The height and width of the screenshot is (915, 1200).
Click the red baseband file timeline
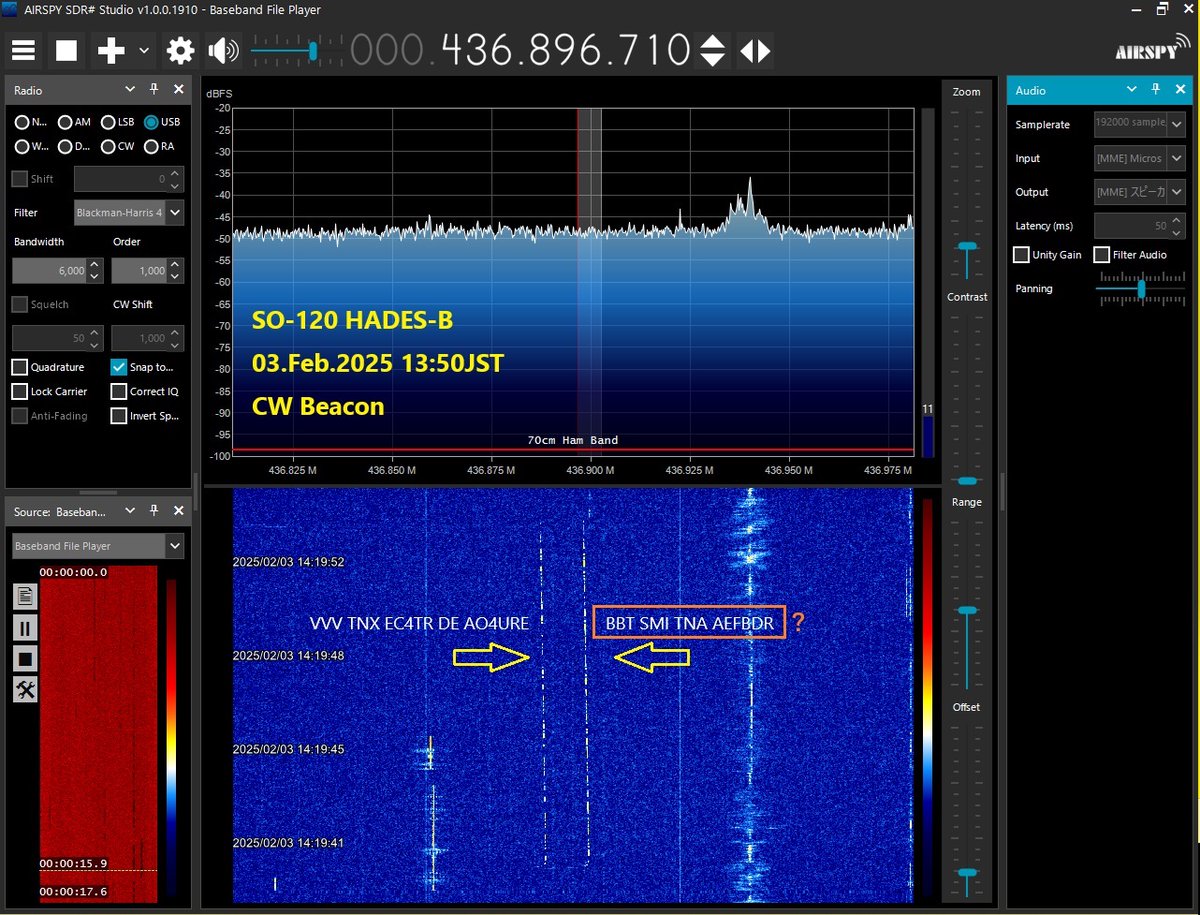tap(98, 735)
